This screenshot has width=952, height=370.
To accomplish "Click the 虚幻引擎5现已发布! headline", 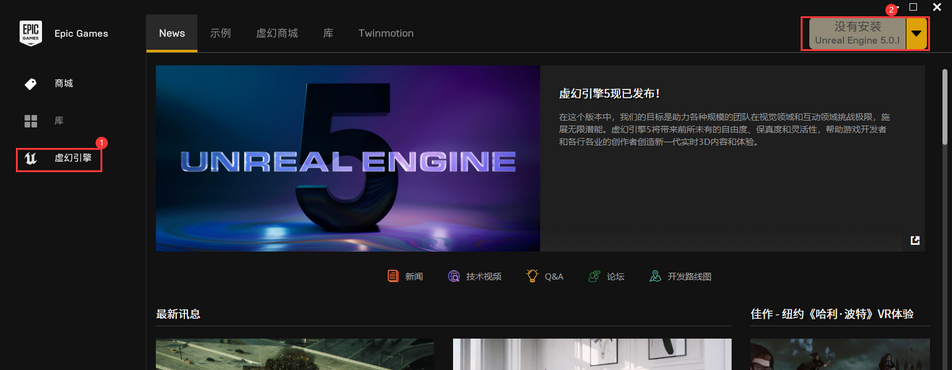I will click(x=609, y=94).
